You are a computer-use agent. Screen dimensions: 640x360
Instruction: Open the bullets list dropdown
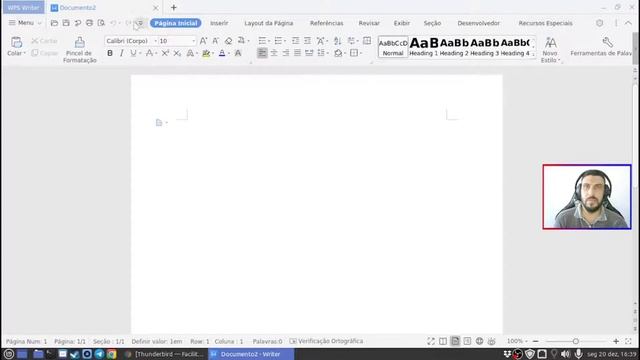tap(269, 41)
